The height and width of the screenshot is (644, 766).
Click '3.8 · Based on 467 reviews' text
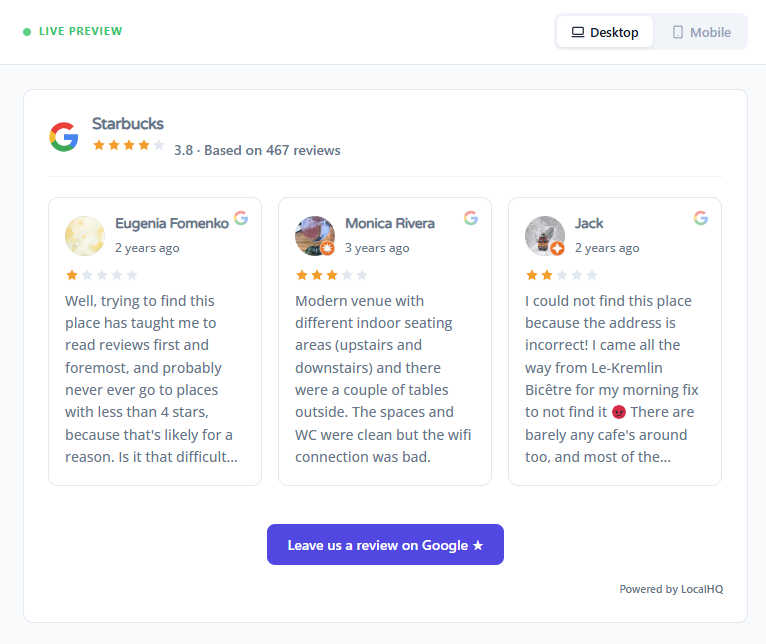point(257,150)
